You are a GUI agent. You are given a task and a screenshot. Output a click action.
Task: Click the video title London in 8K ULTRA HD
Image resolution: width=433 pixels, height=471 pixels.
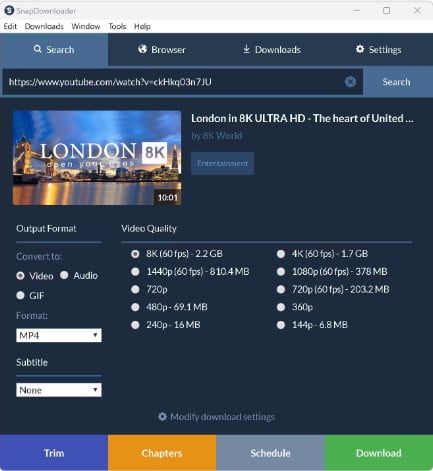pos(302,118)
